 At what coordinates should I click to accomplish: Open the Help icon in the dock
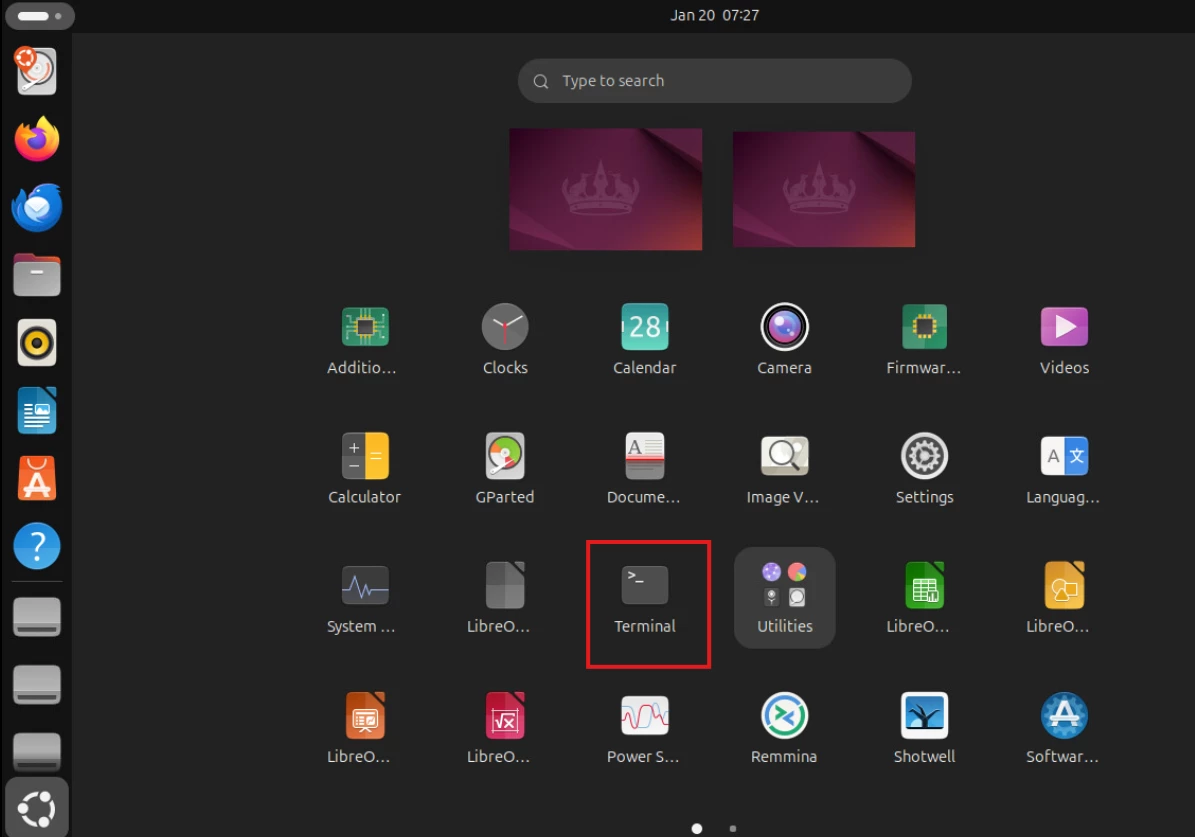click(x=37, y=546)
